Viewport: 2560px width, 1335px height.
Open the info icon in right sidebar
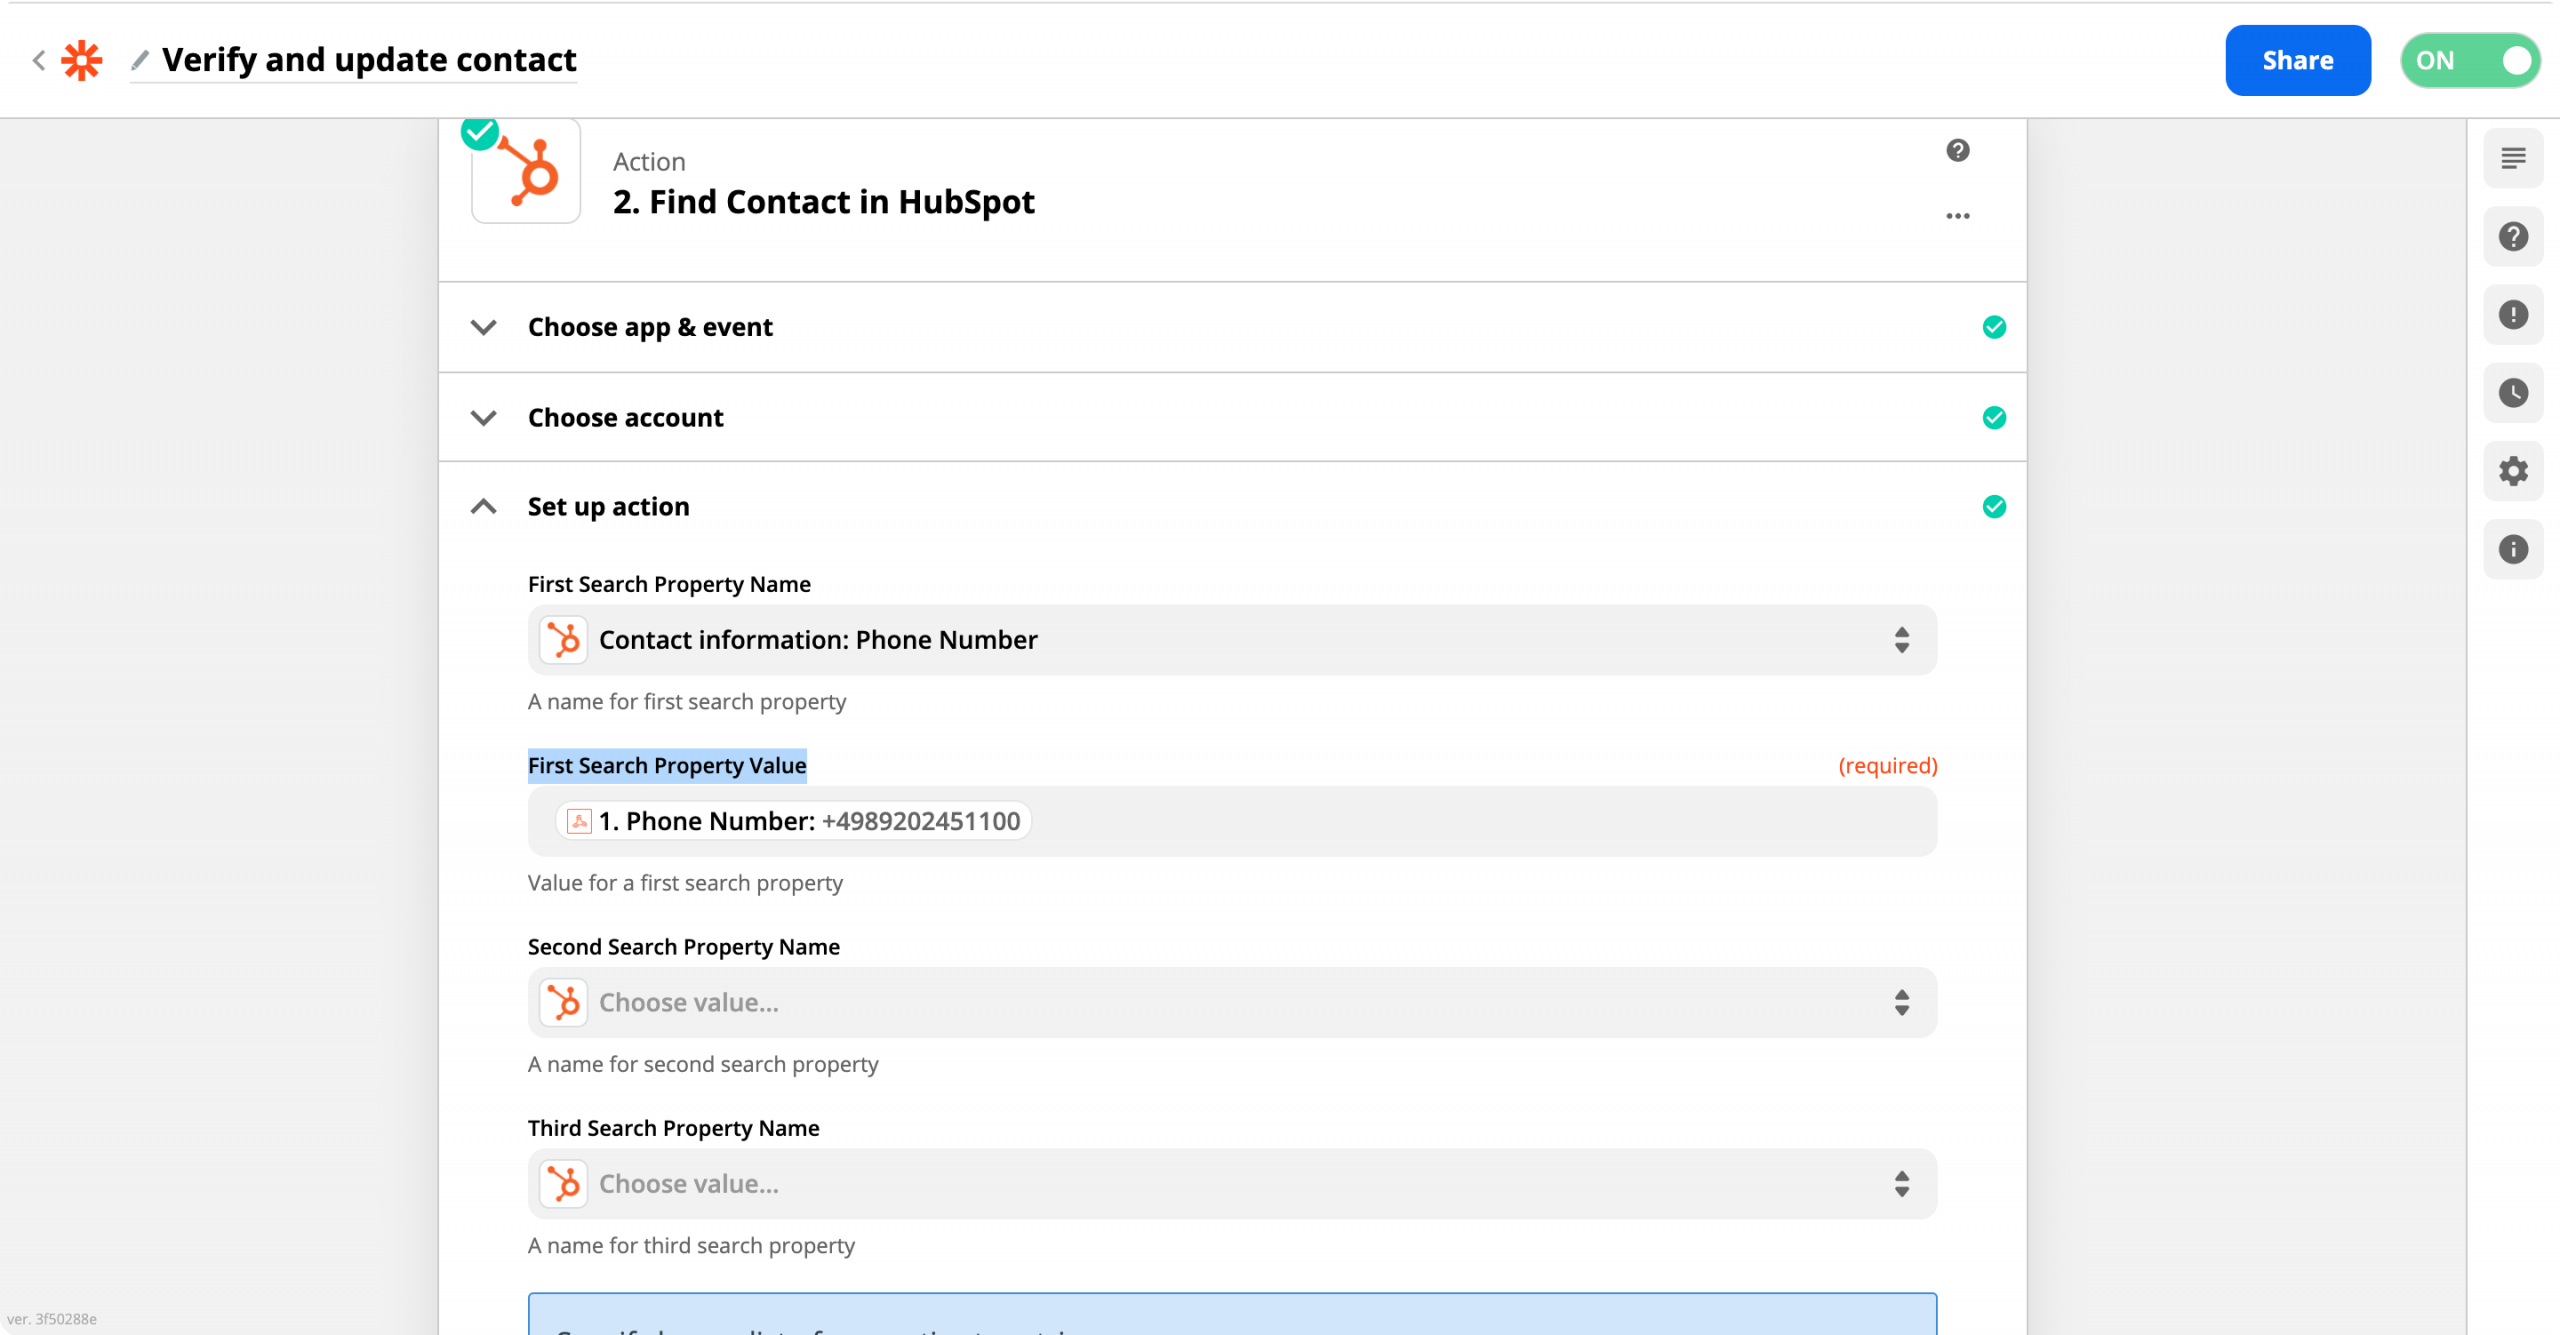coord(2513,549)
